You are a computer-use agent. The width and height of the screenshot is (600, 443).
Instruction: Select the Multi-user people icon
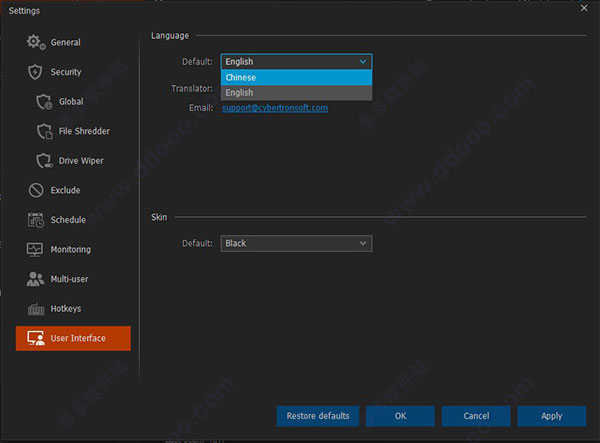(x=36, y=279)
